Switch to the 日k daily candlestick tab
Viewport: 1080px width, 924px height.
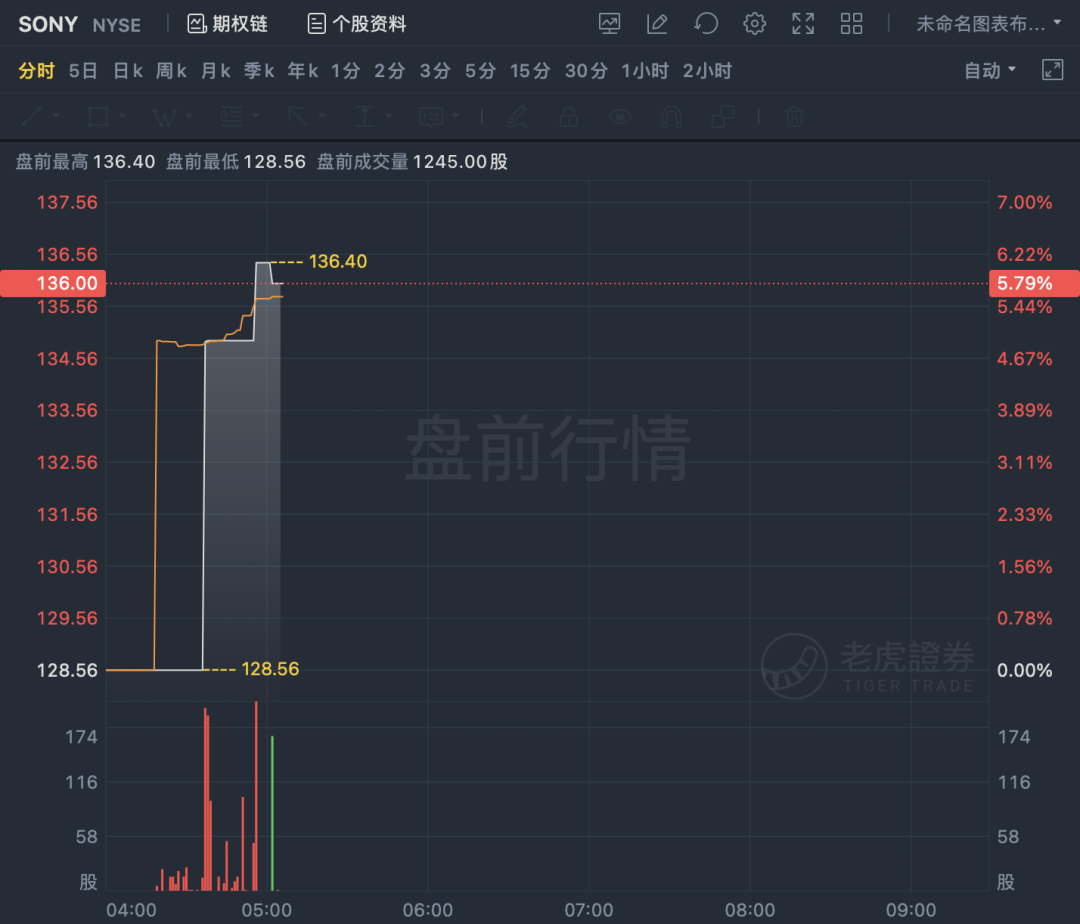click(x=128, y=70)
